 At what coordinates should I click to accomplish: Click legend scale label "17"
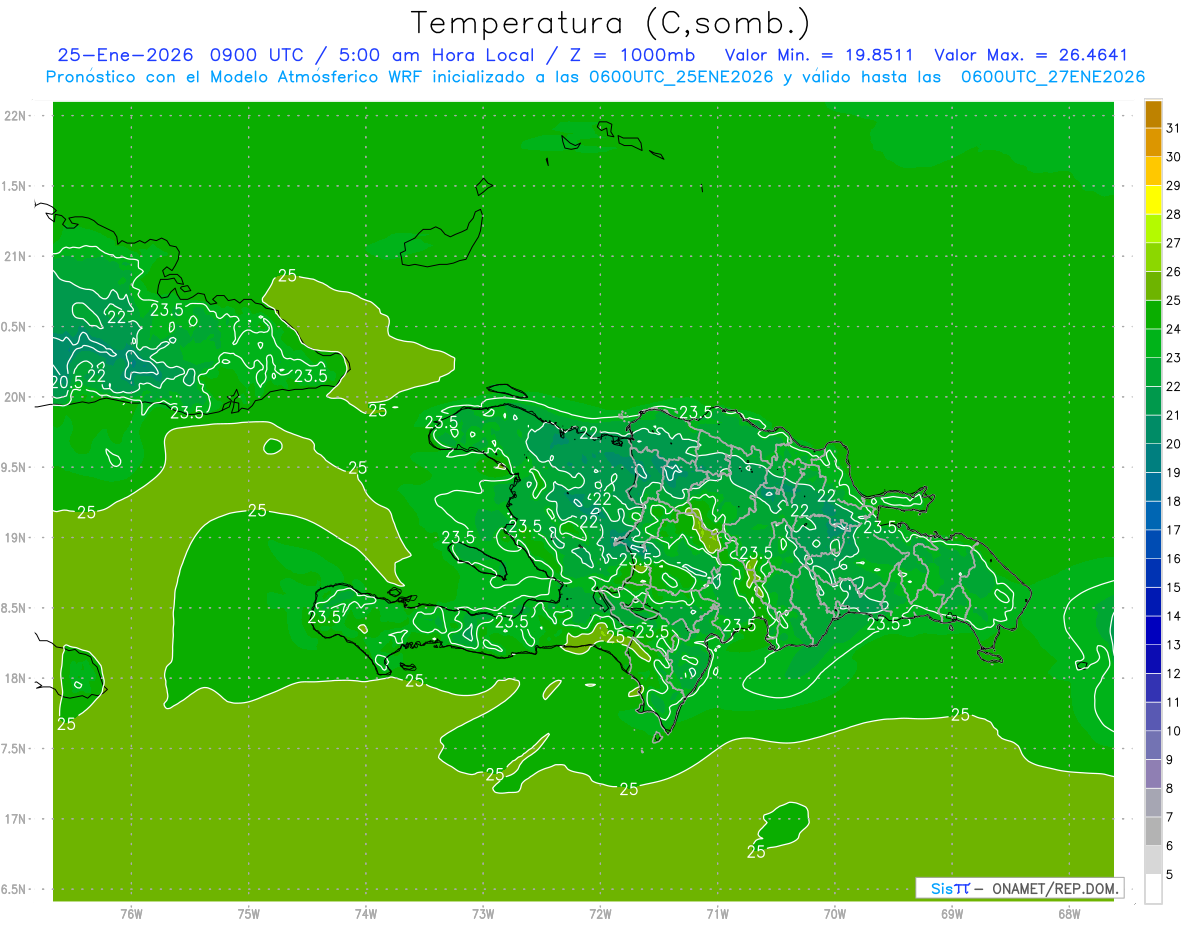[1174, 529]
